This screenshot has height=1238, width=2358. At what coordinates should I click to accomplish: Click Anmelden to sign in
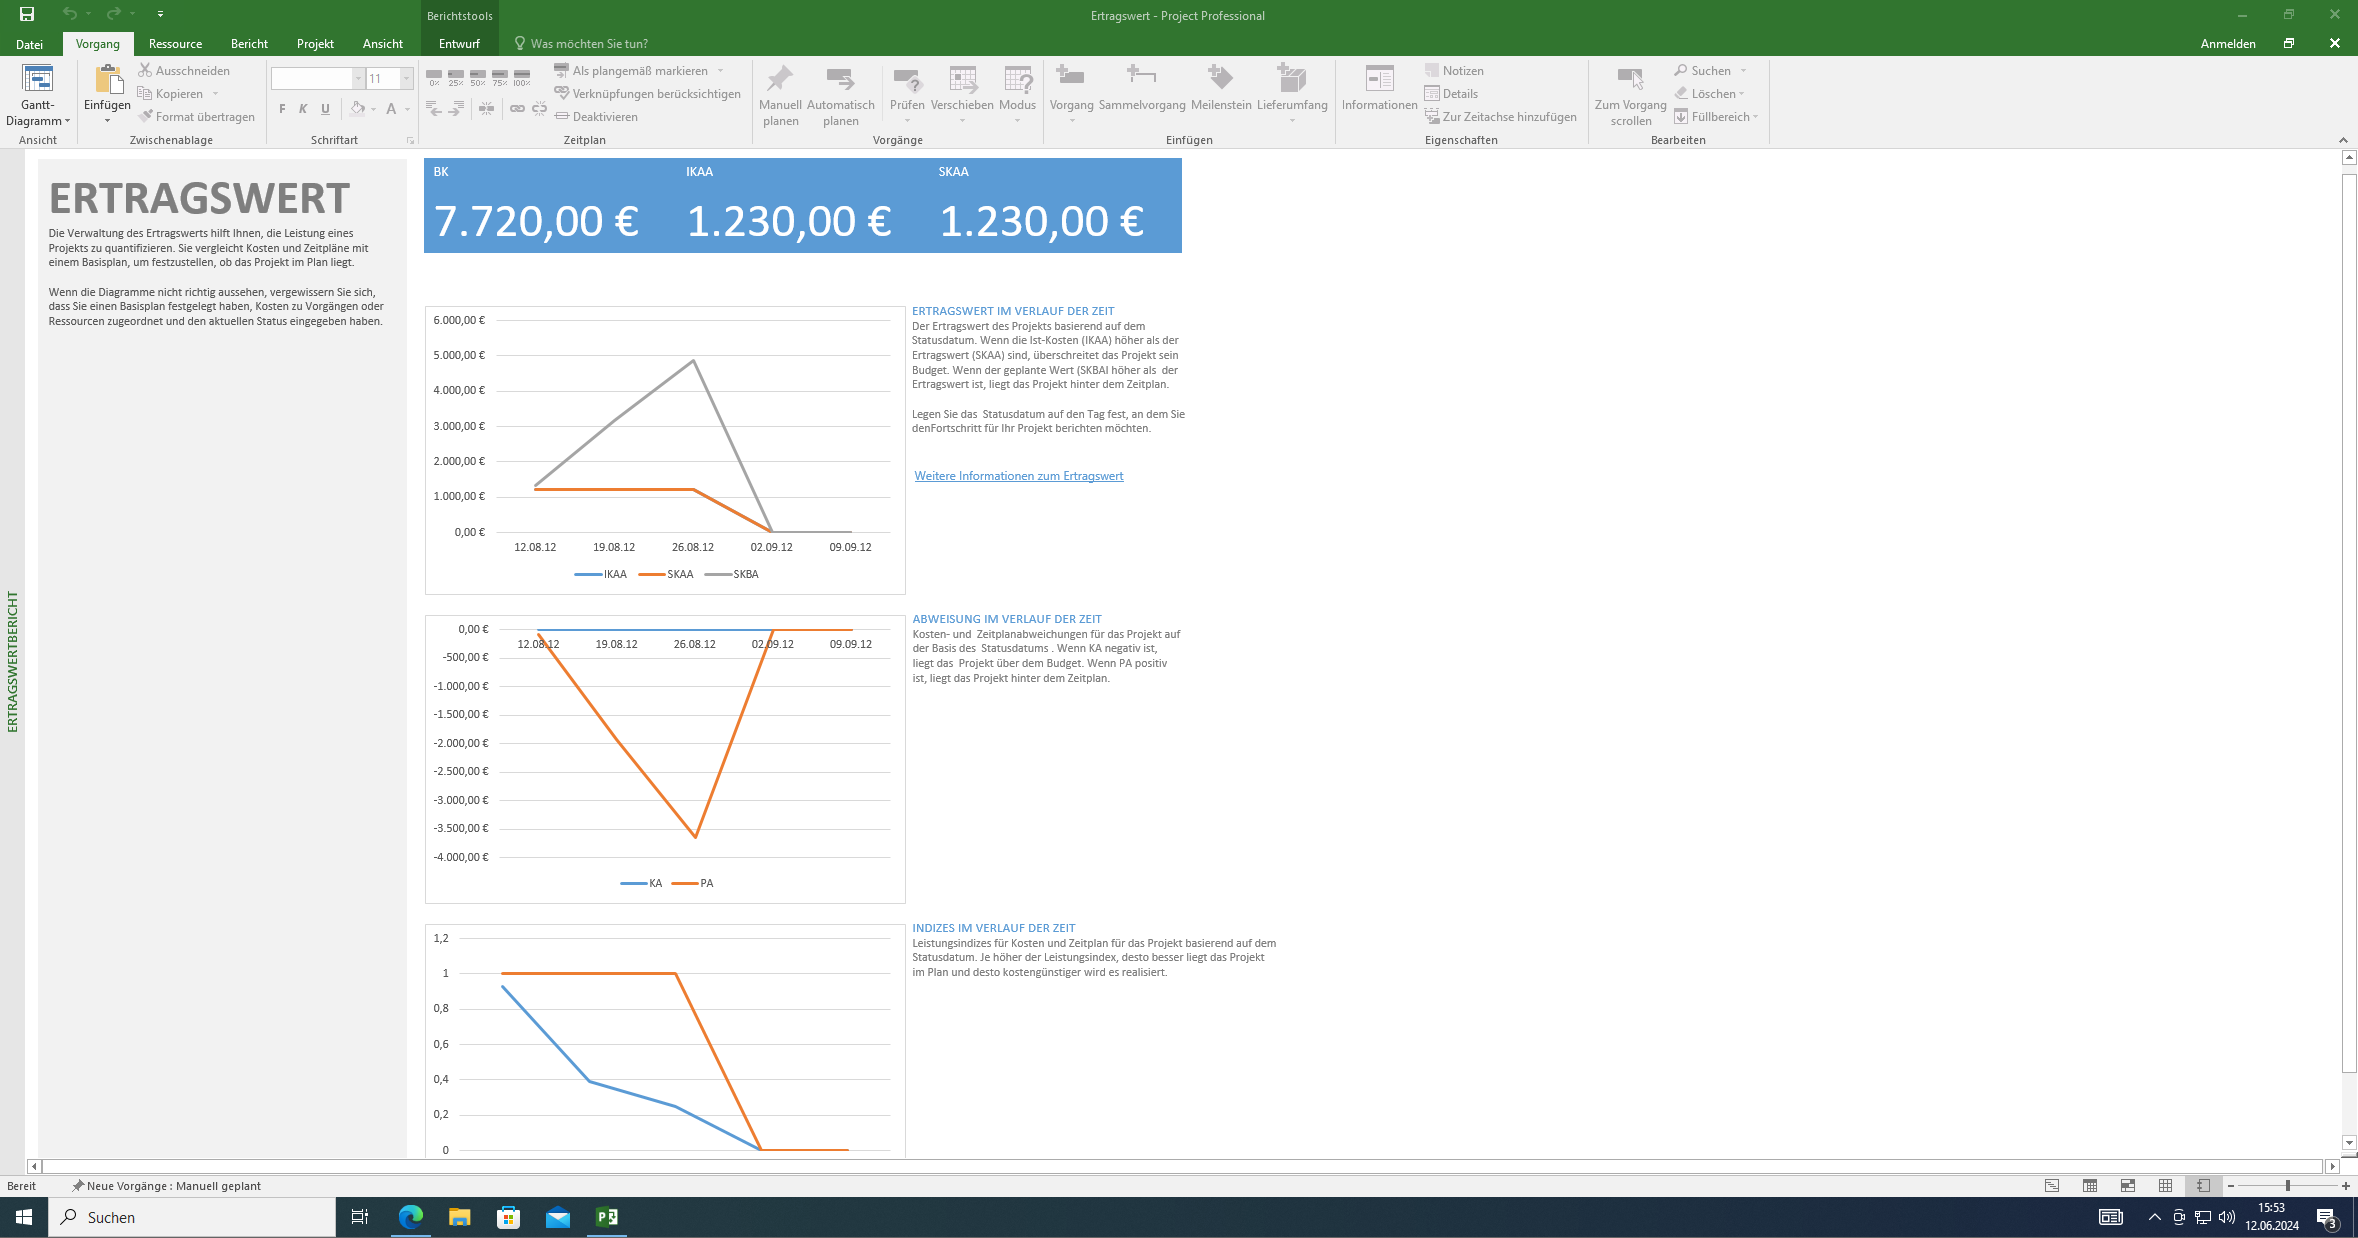pyautogui.click(x=2227, y=44)
